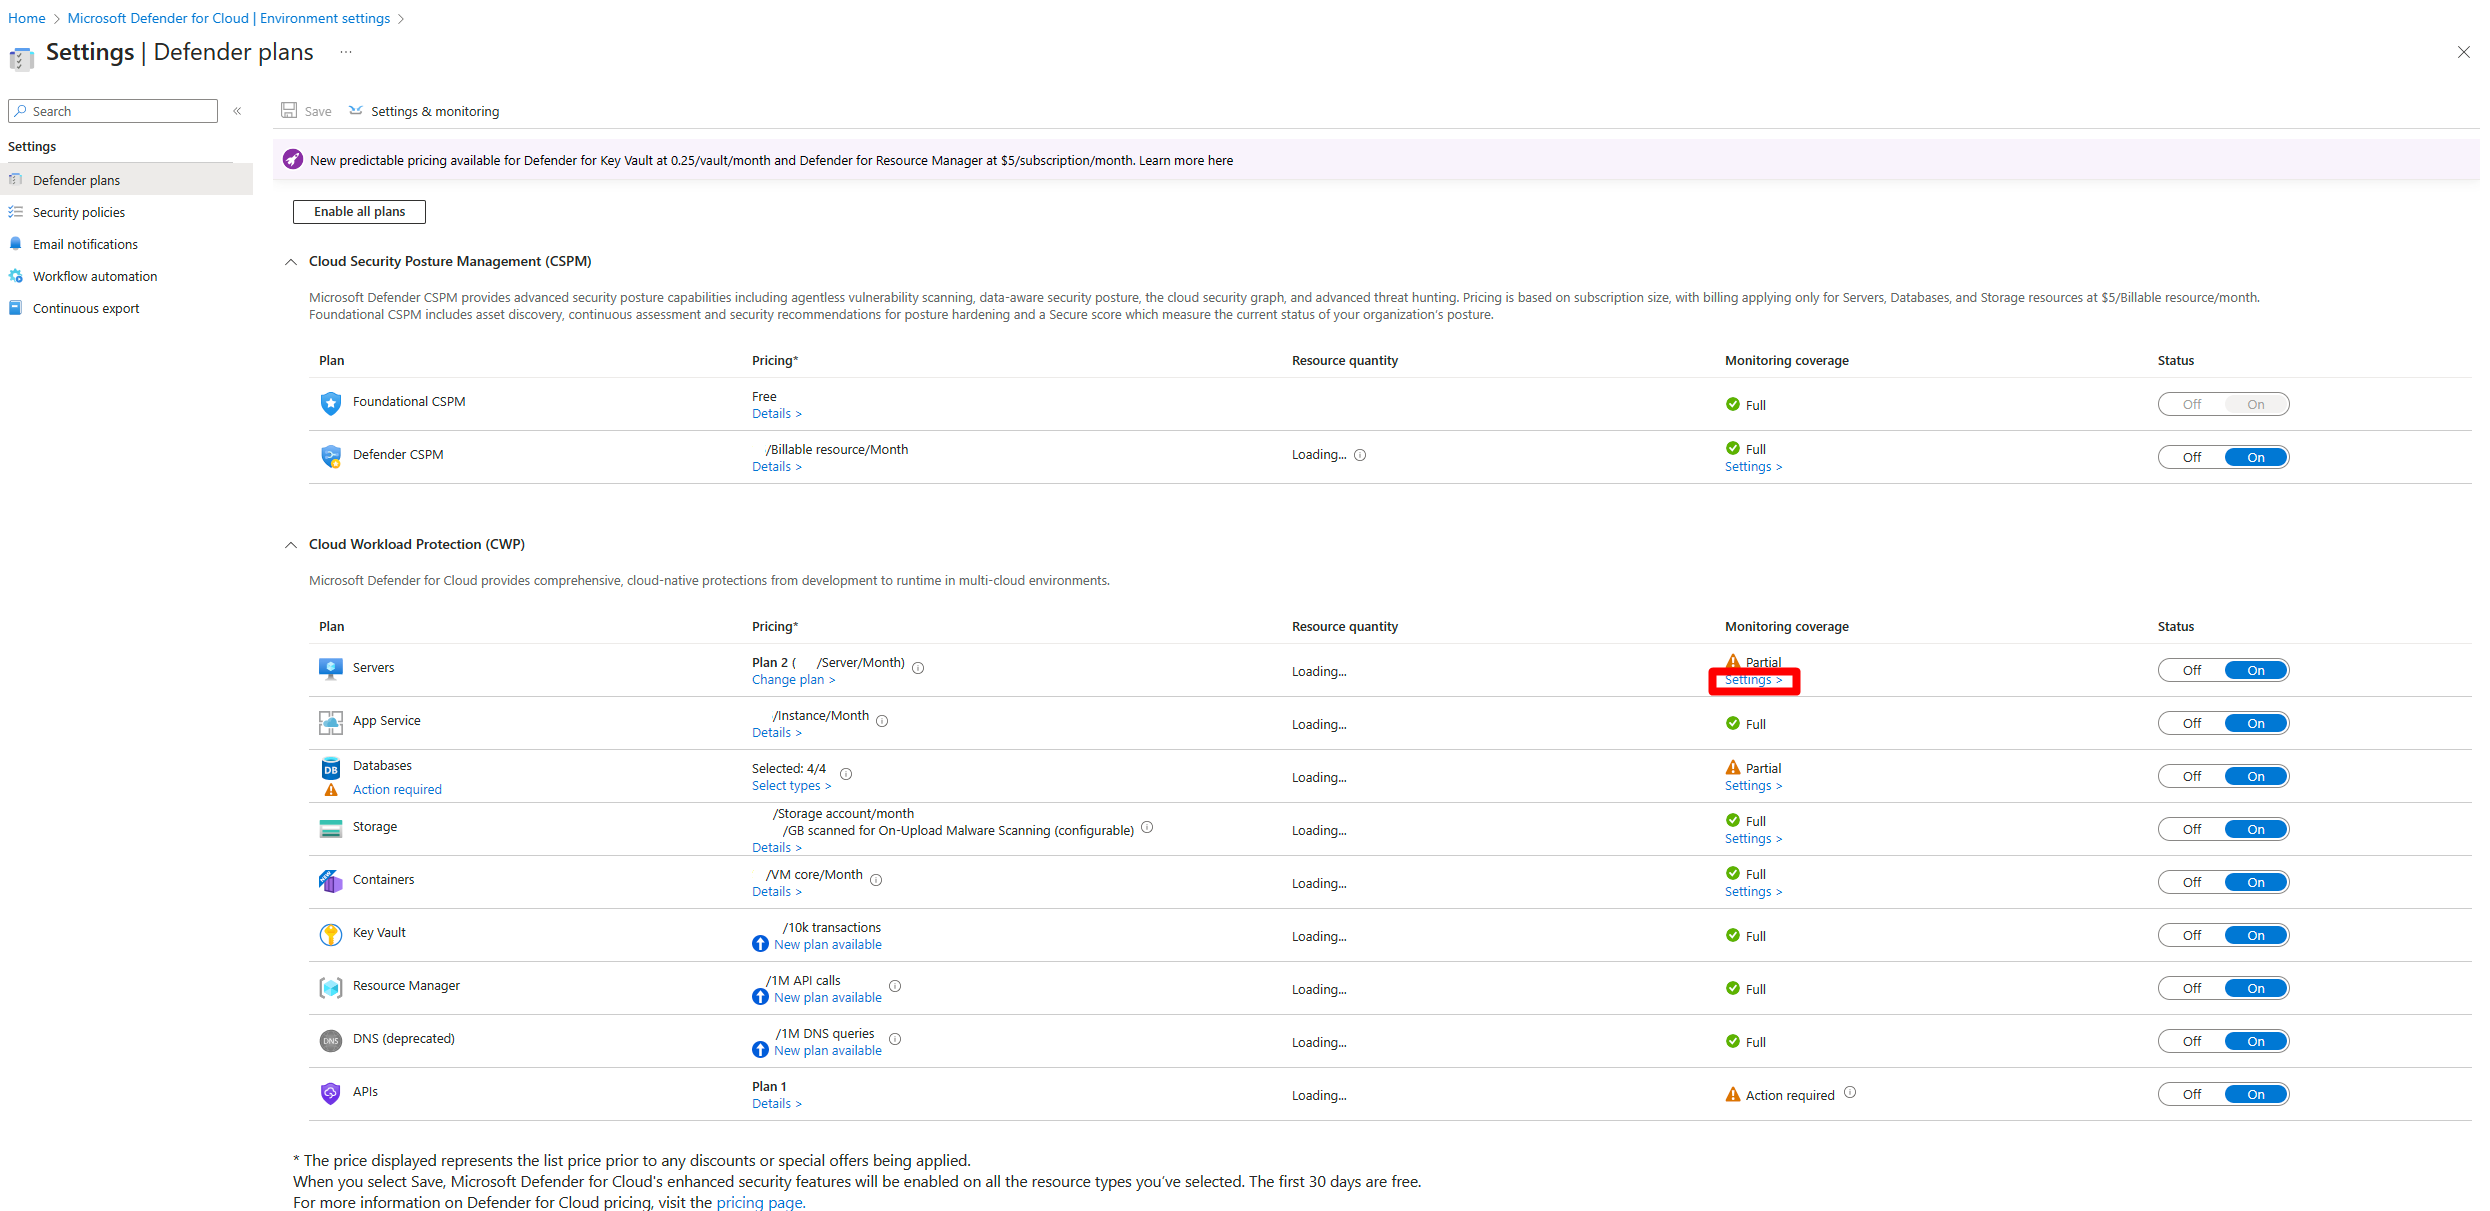Open the pricing page link
The width and height of the screenshot is (2490, 1211).
point(760,1202)
